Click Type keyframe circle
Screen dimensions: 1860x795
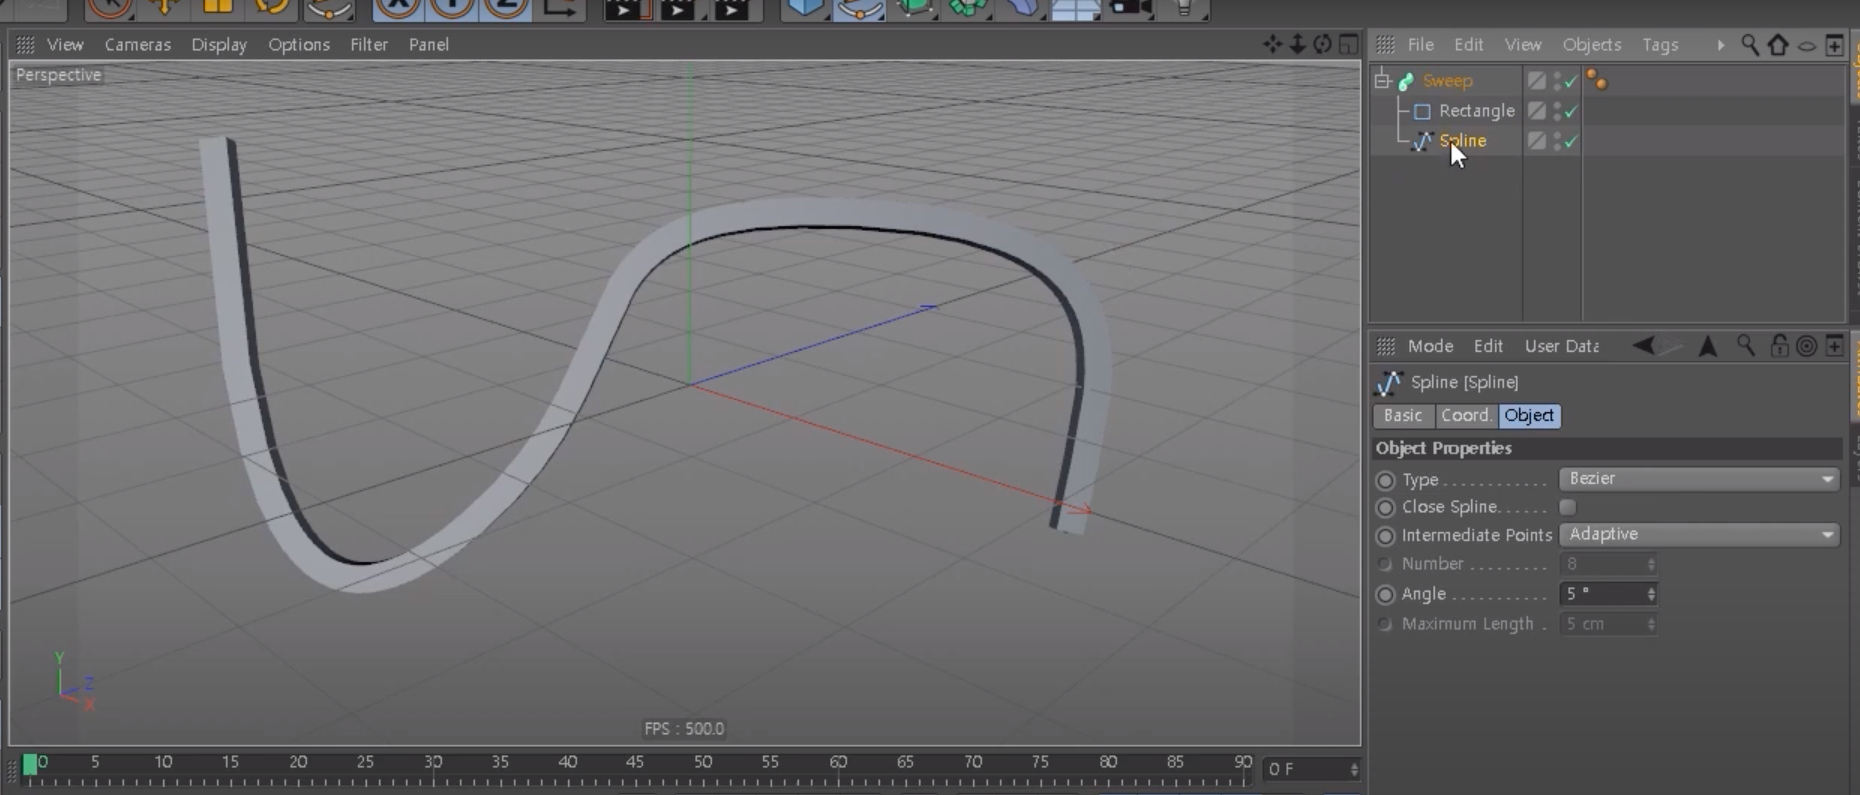point(1385,480)
